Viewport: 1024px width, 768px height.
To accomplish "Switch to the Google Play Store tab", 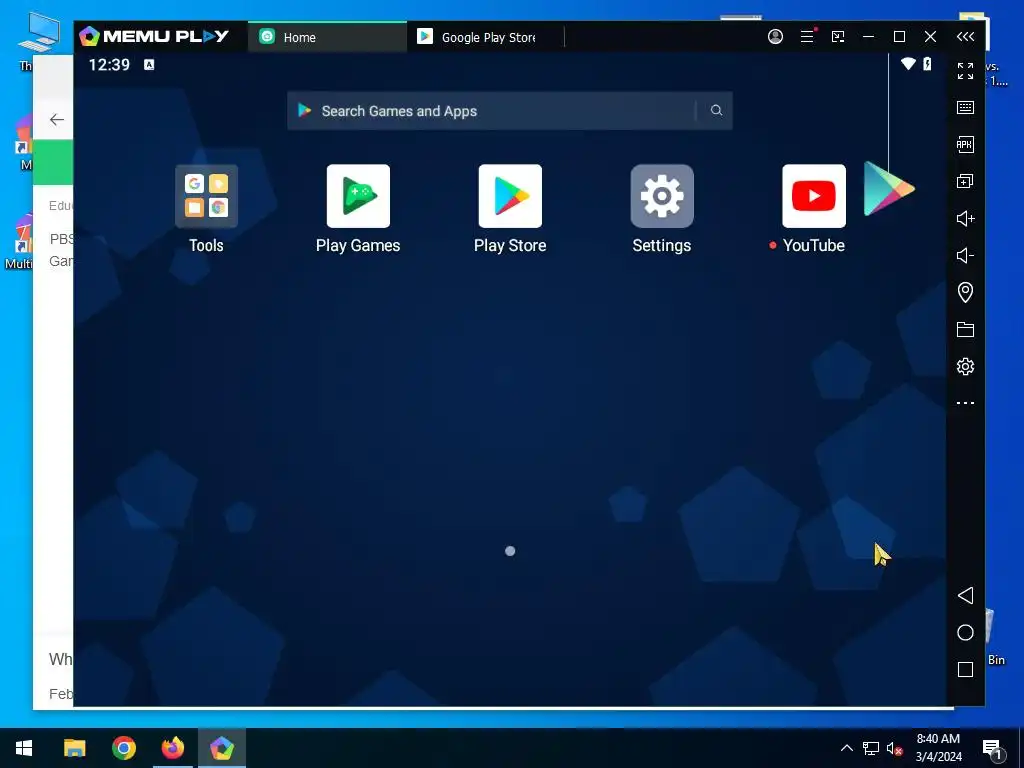I will 485,37.
